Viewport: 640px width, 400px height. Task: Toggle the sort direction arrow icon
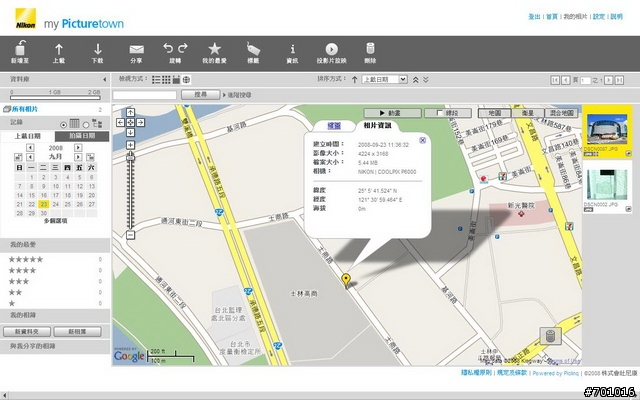coord(355,80)
